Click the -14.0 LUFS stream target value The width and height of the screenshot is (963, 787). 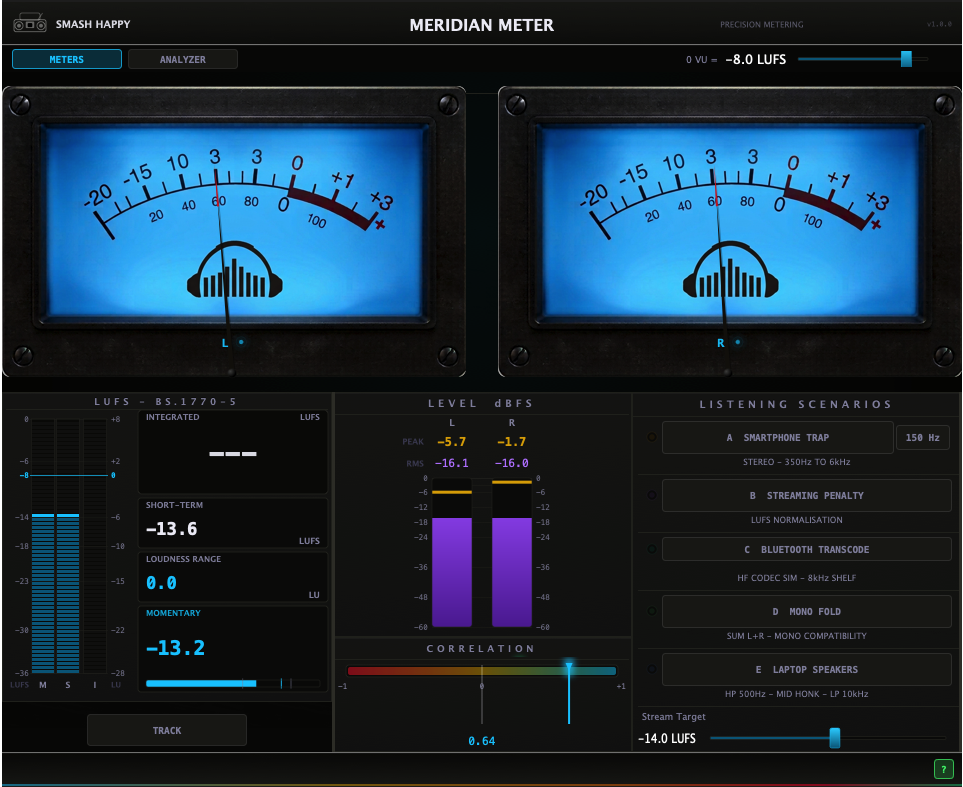tap(667, 738)
